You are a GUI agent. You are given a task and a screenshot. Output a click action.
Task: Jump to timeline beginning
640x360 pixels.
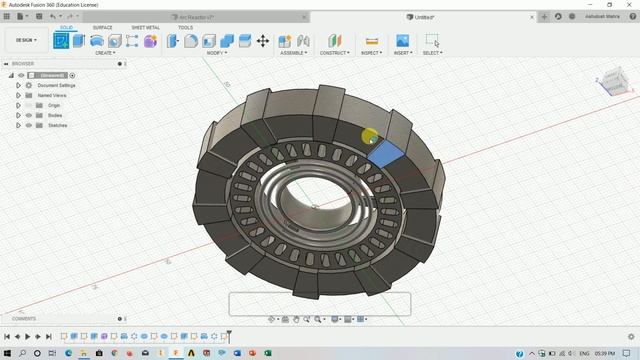click(x=7, y=337)
